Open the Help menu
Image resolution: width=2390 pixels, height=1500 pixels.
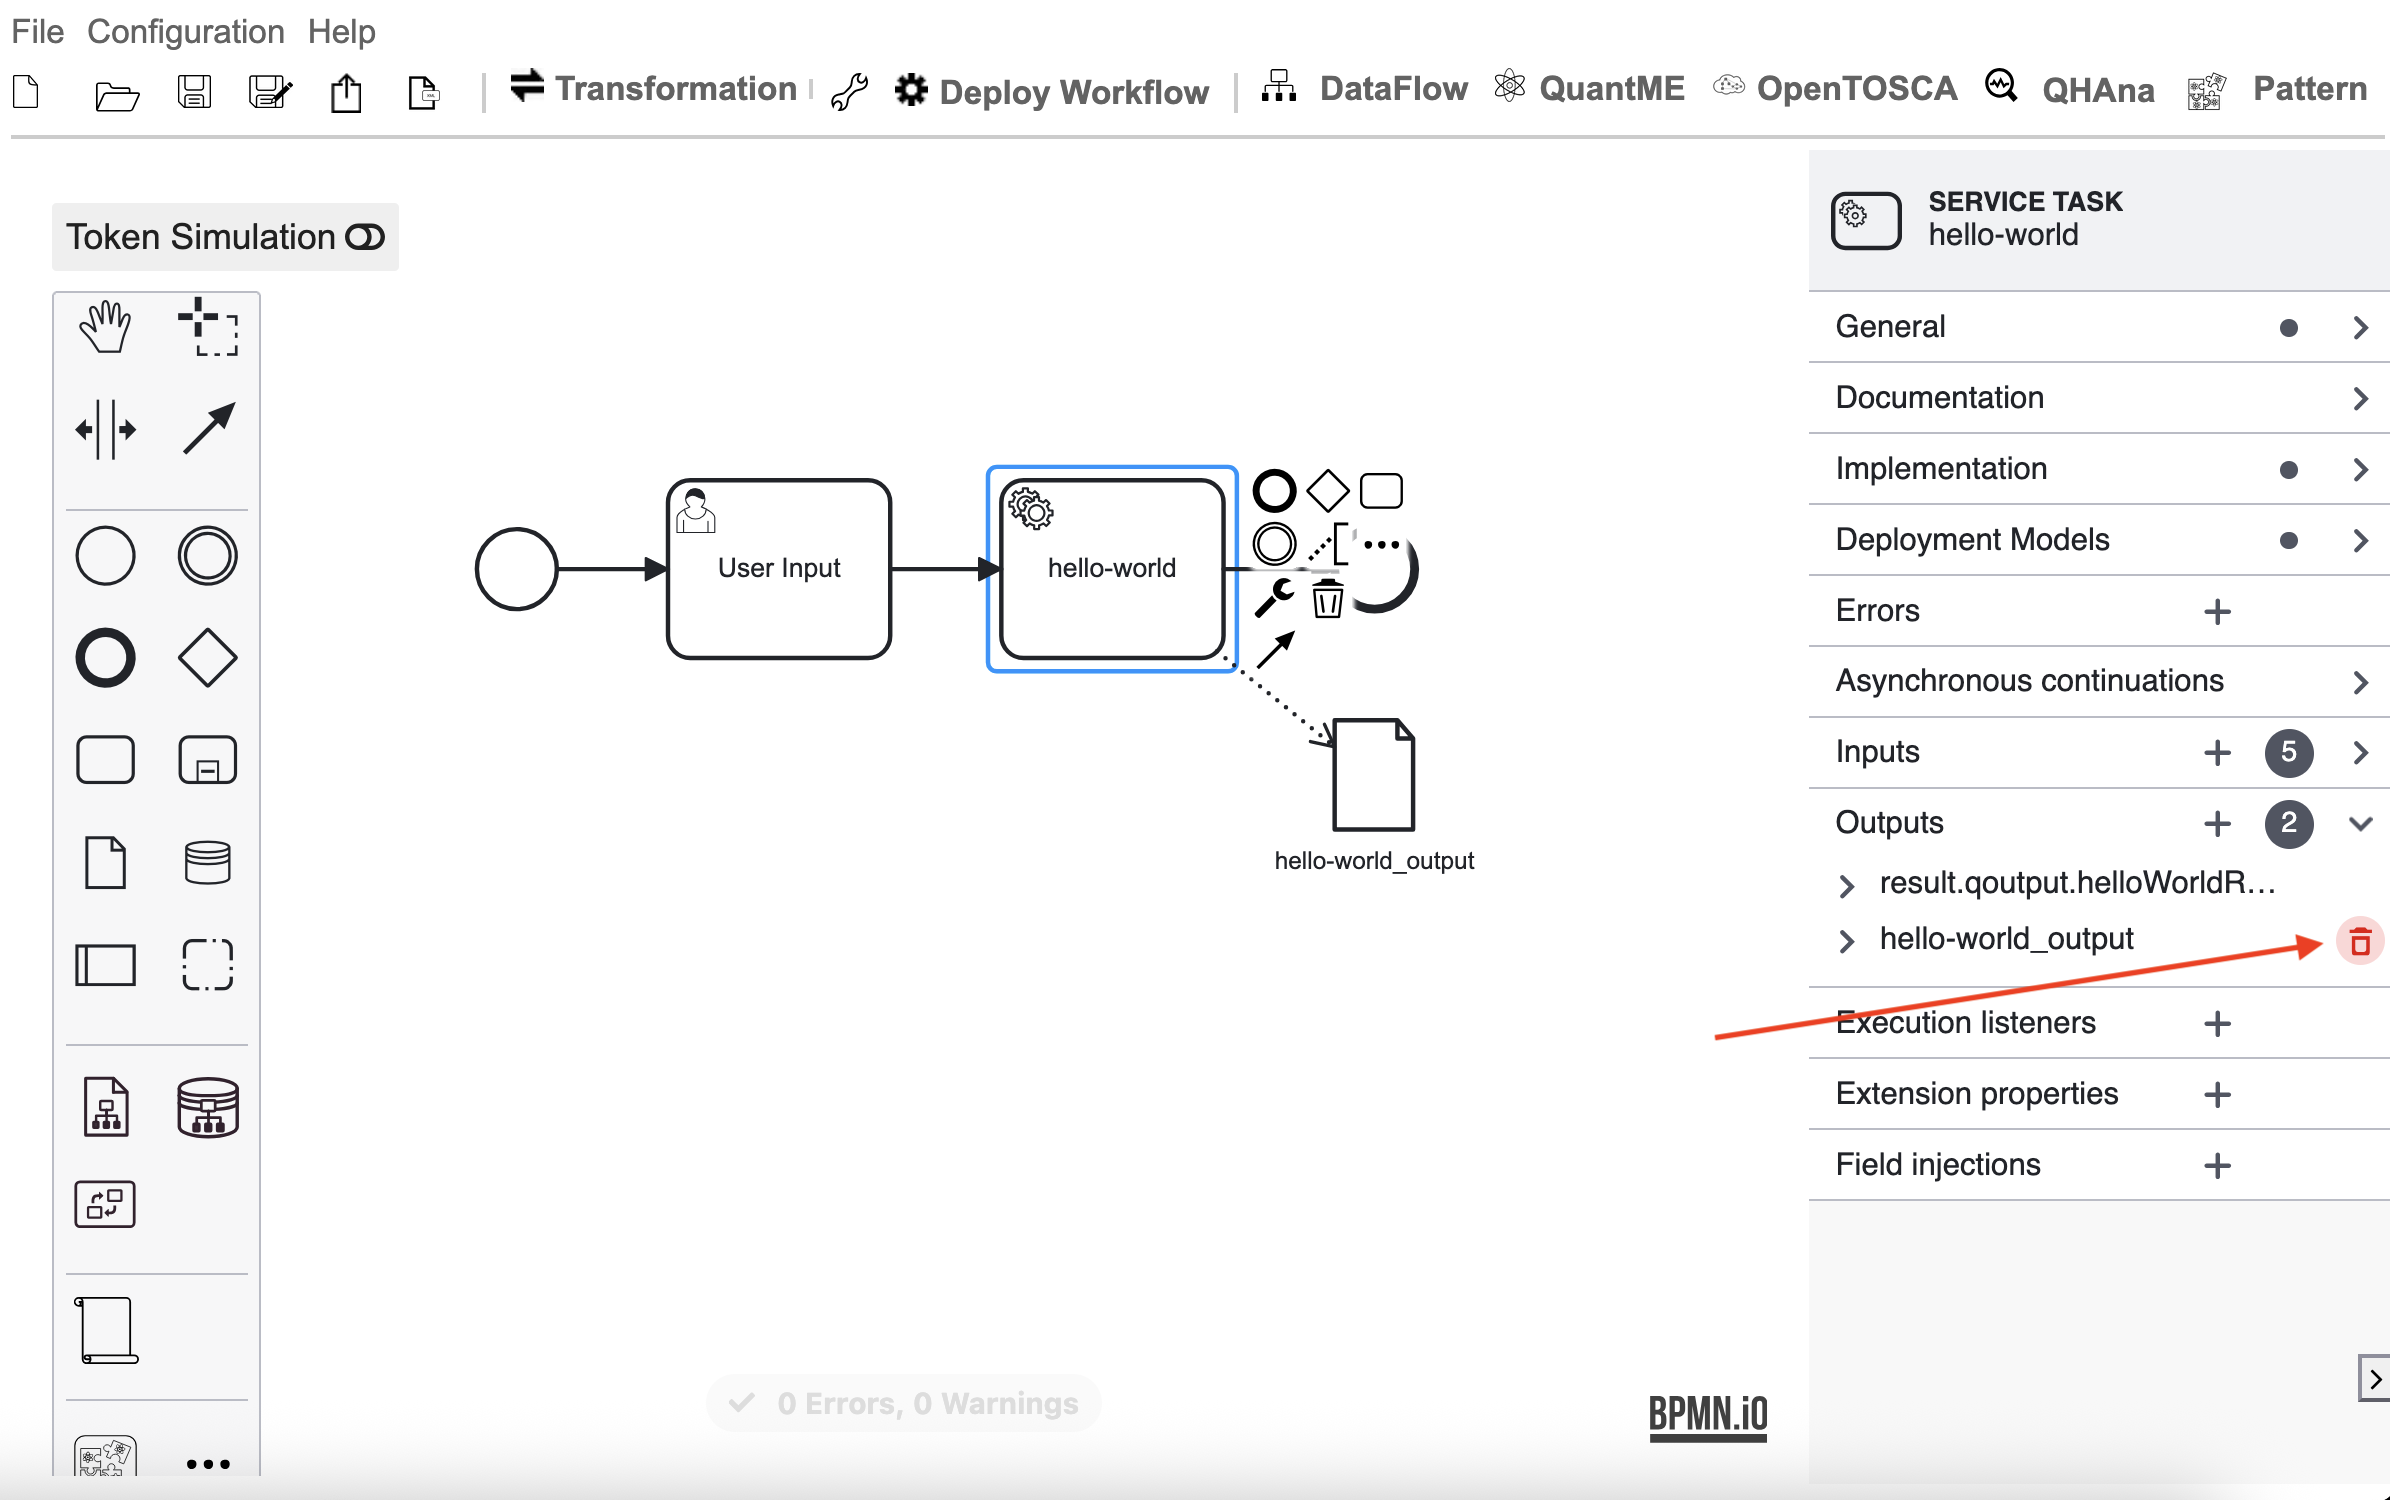[341, 32]
